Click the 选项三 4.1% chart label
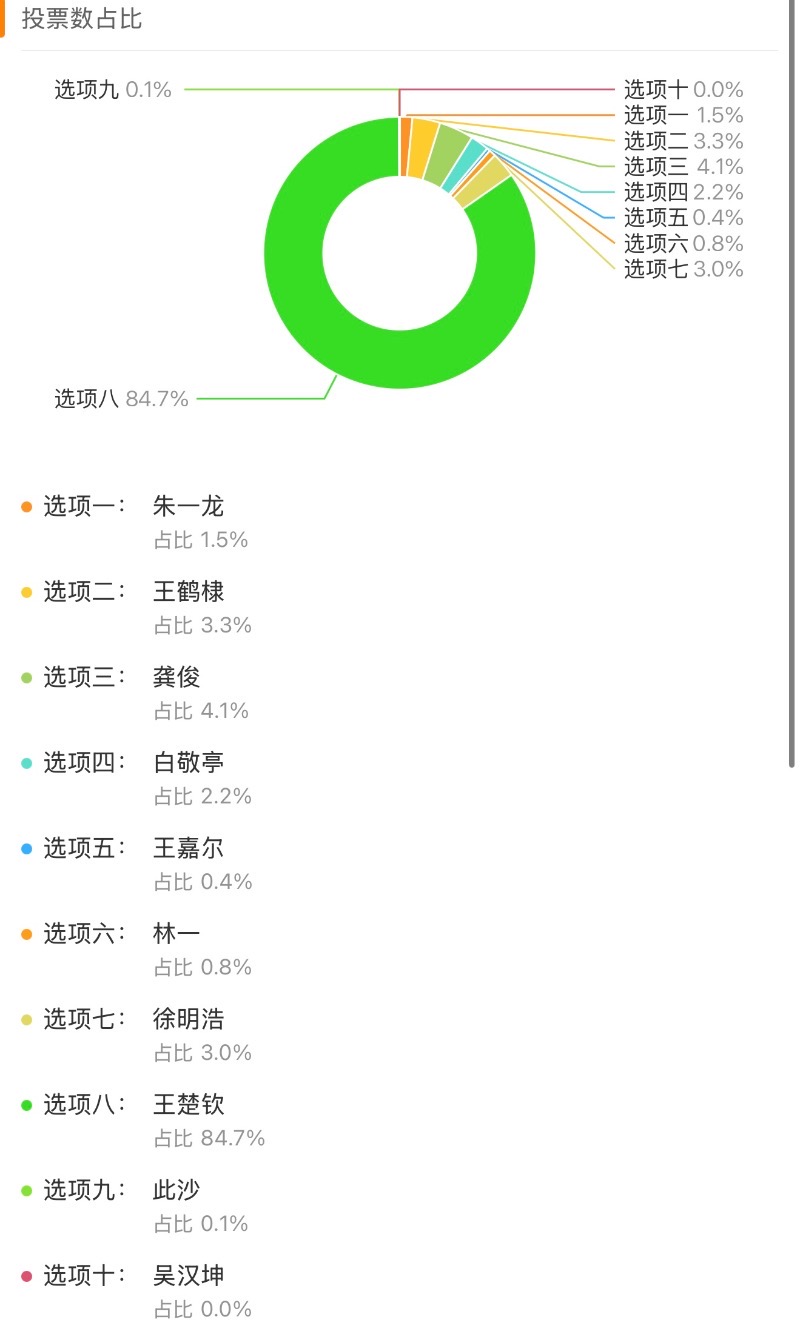Image resolution: width=800 pixels, height=1334 pixels. 684,166
